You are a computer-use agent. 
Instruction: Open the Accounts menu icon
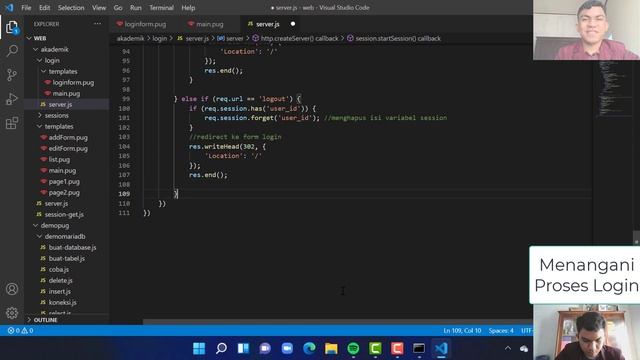tap(12, 289)
